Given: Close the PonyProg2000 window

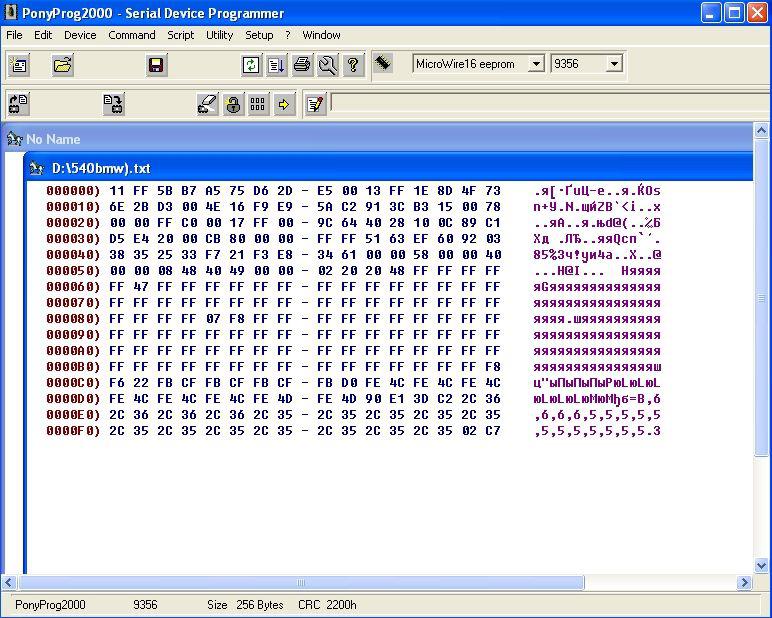Looking at the screenshot, I should tap(757, 13).
